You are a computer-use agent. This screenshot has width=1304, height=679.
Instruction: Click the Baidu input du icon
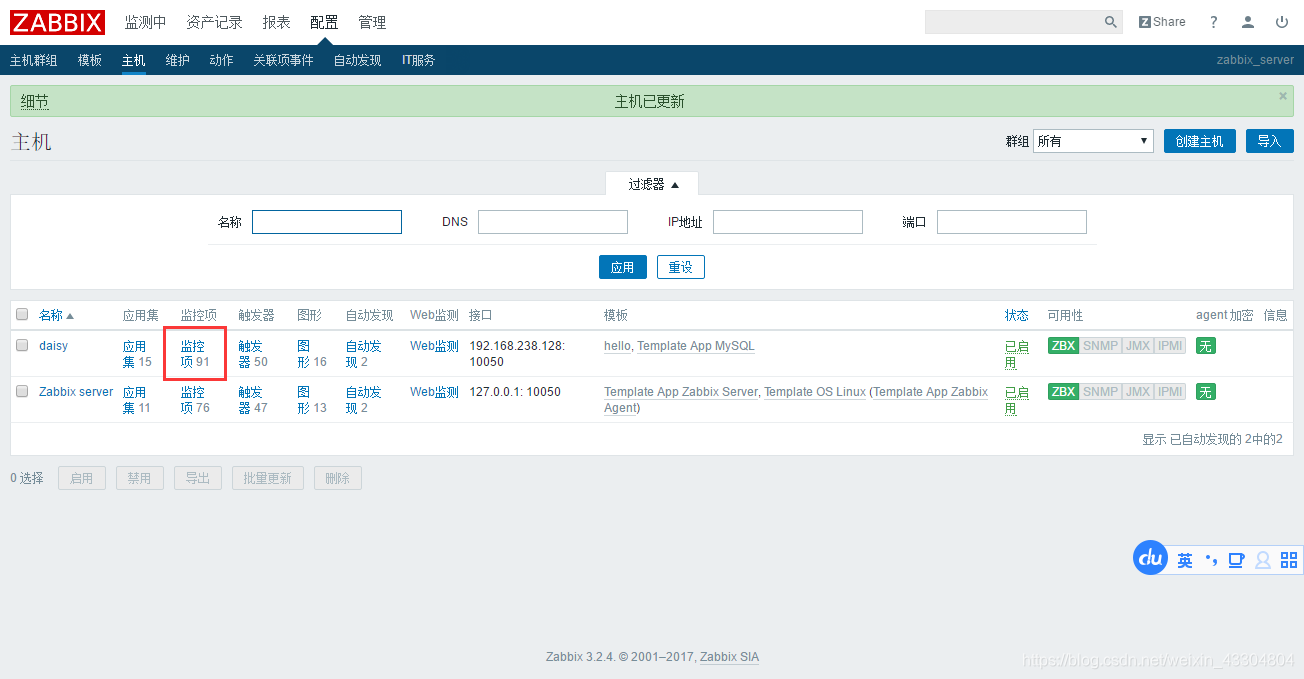pos(1151,557)
